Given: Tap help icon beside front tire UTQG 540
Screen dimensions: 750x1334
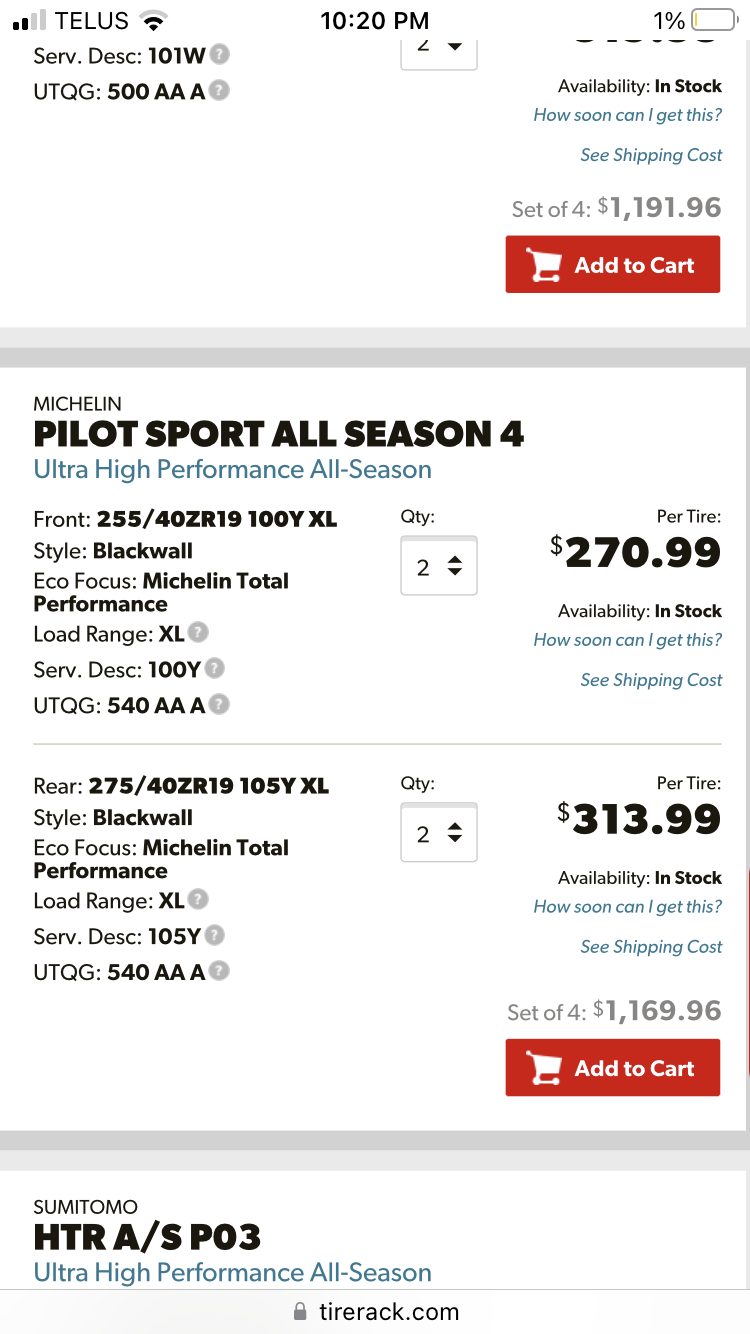Looking at the screenshot, I should pos(219,705).
